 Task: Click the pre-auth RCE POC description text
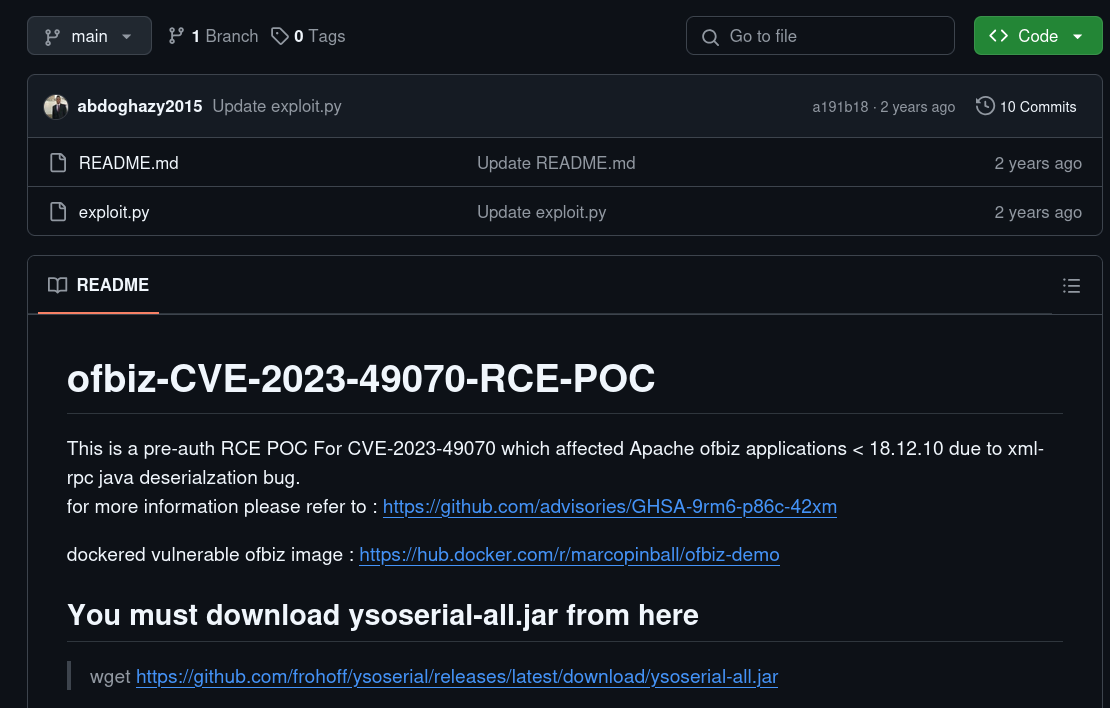pos(555,463)
